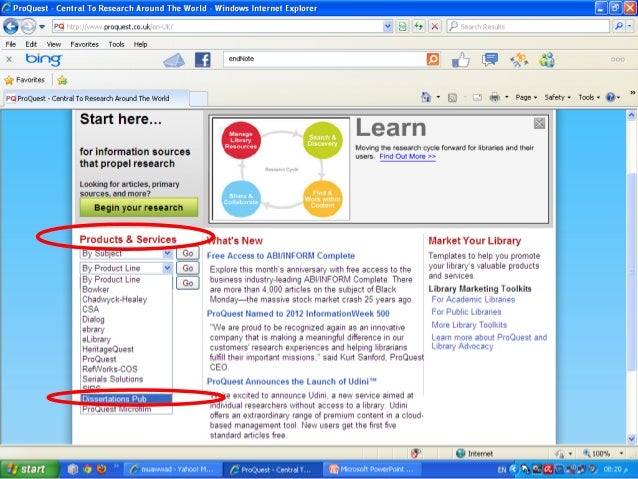Click the thumbs-up Like icon
Image resolution: width=638 pixels, height=479 pixels.
click(461, 60)
